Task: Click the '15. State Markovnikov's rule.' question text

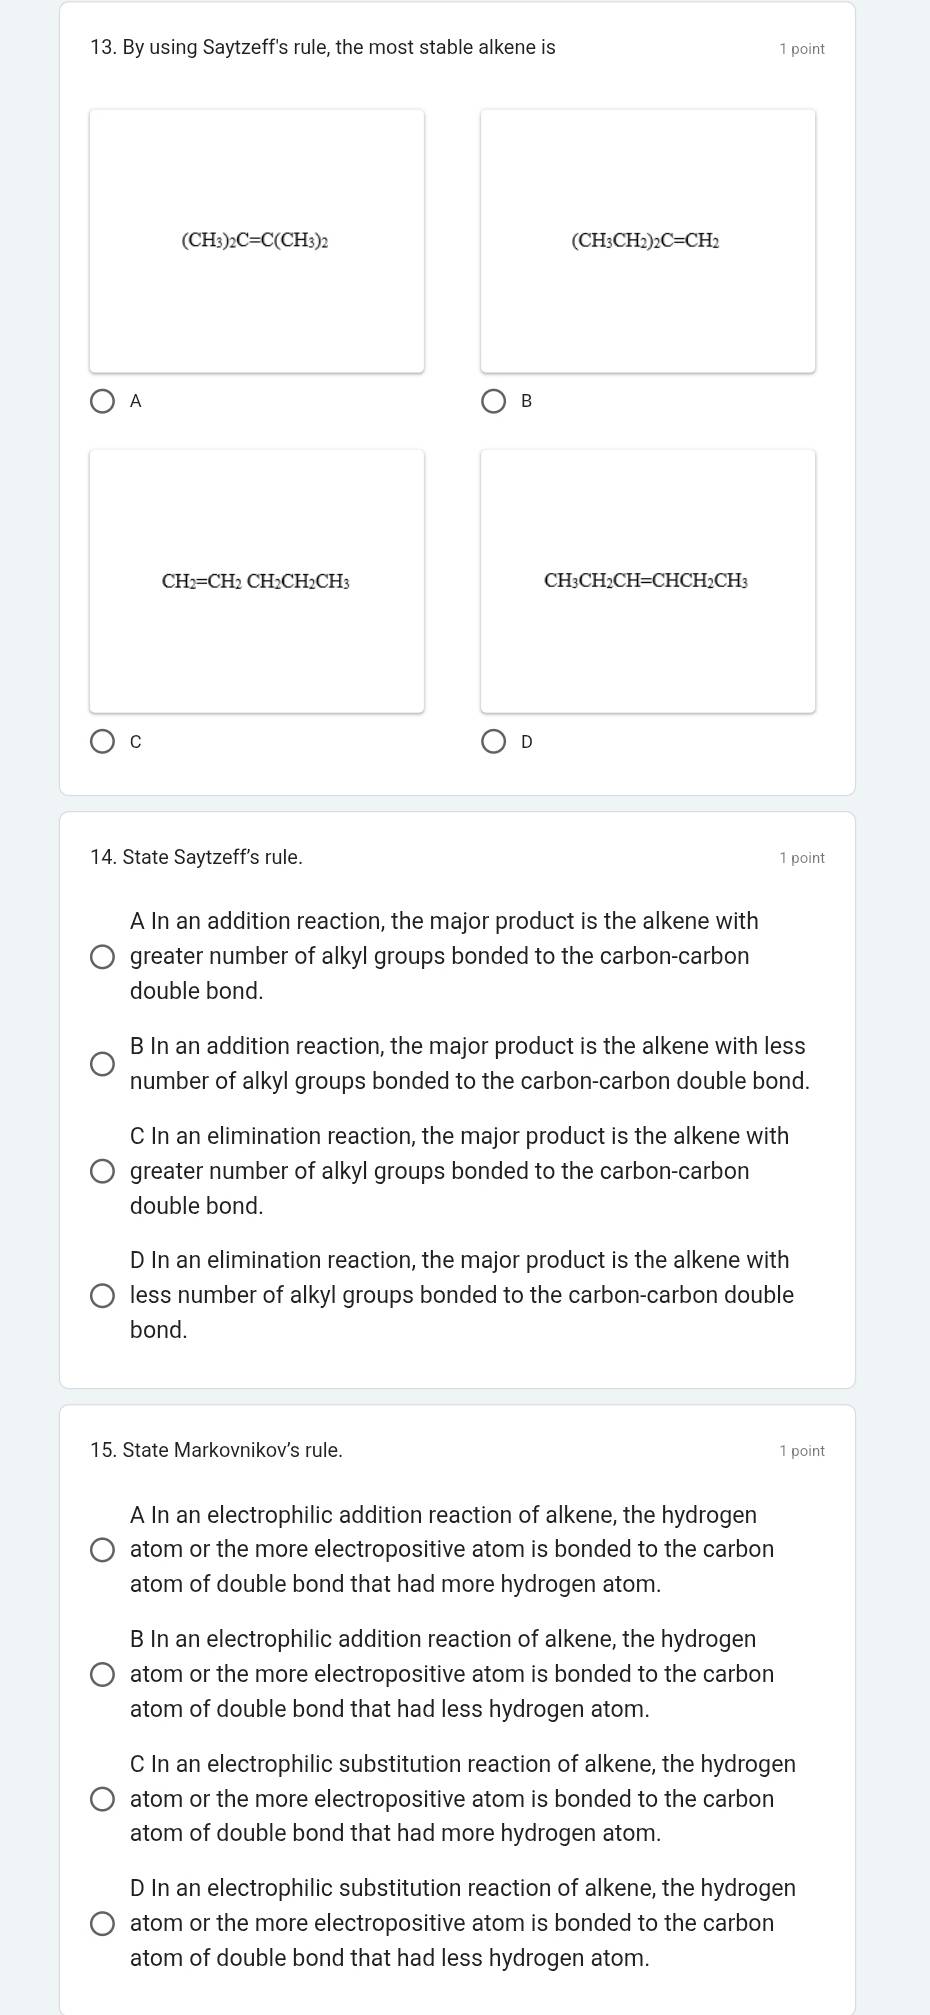Action: point(216,1450)
